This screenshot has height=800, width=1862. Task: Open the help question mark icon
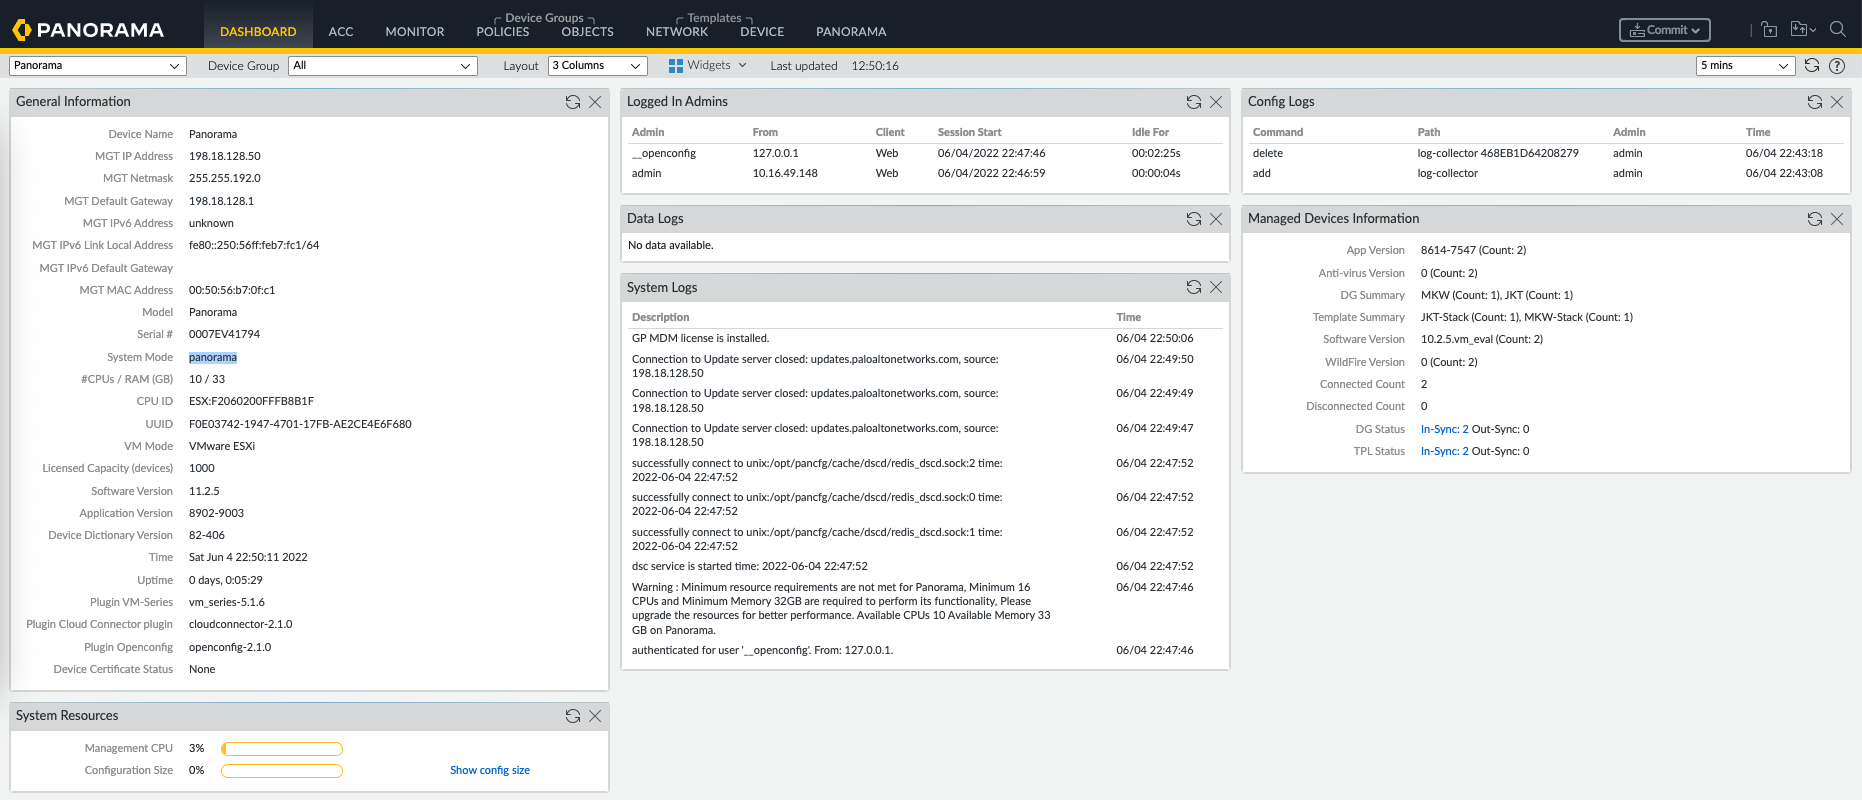click(1837, 66)
